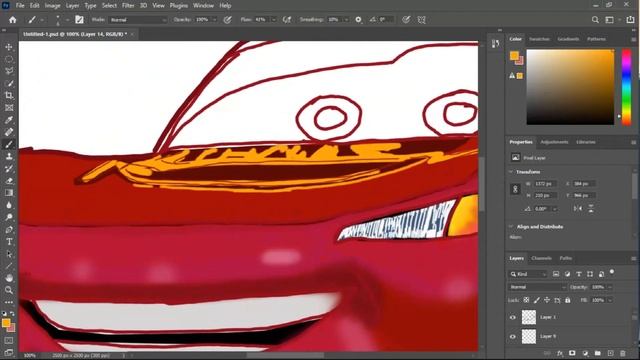Switch to the Swatches tab
This screenshot has width=640, height=360.
(539, 39)
